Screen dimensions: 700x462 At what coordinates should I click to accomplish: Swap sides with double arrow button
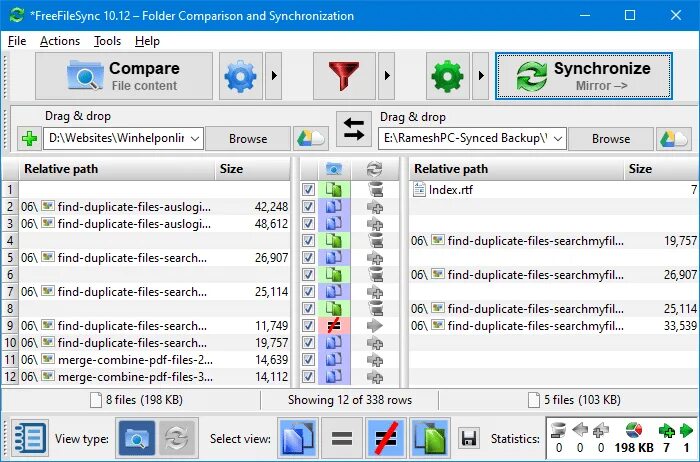tap(354, 129)
